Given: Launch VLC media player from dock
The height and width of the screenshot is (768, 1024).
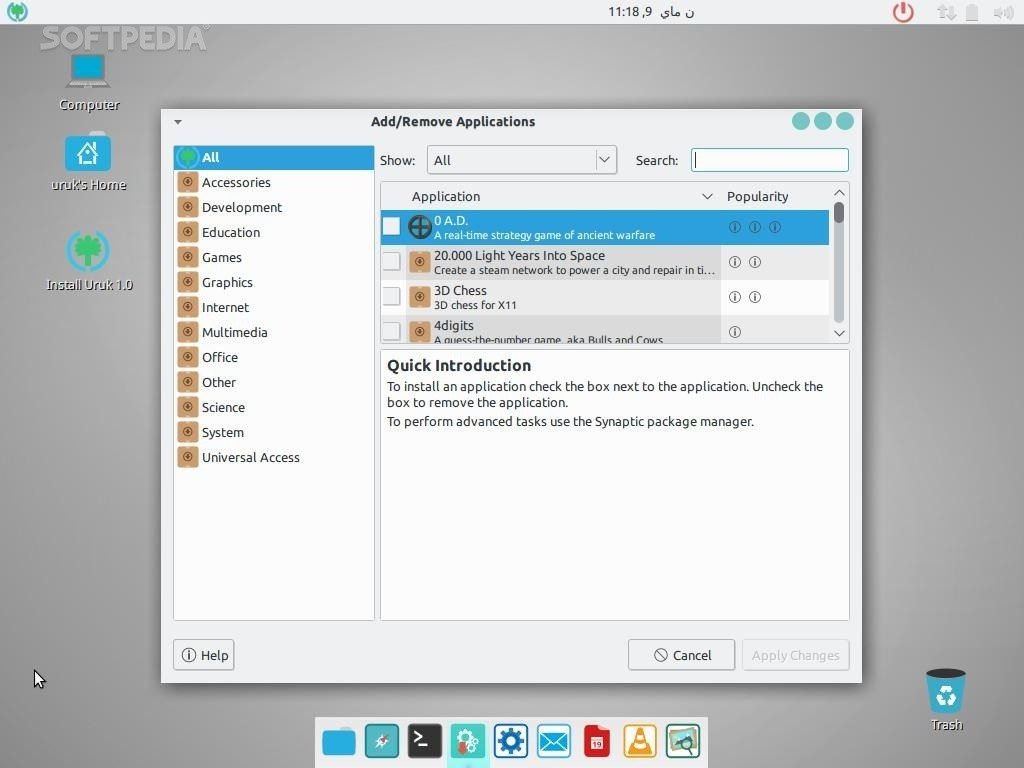Looking at the screenshot, I should click(640, 741).
